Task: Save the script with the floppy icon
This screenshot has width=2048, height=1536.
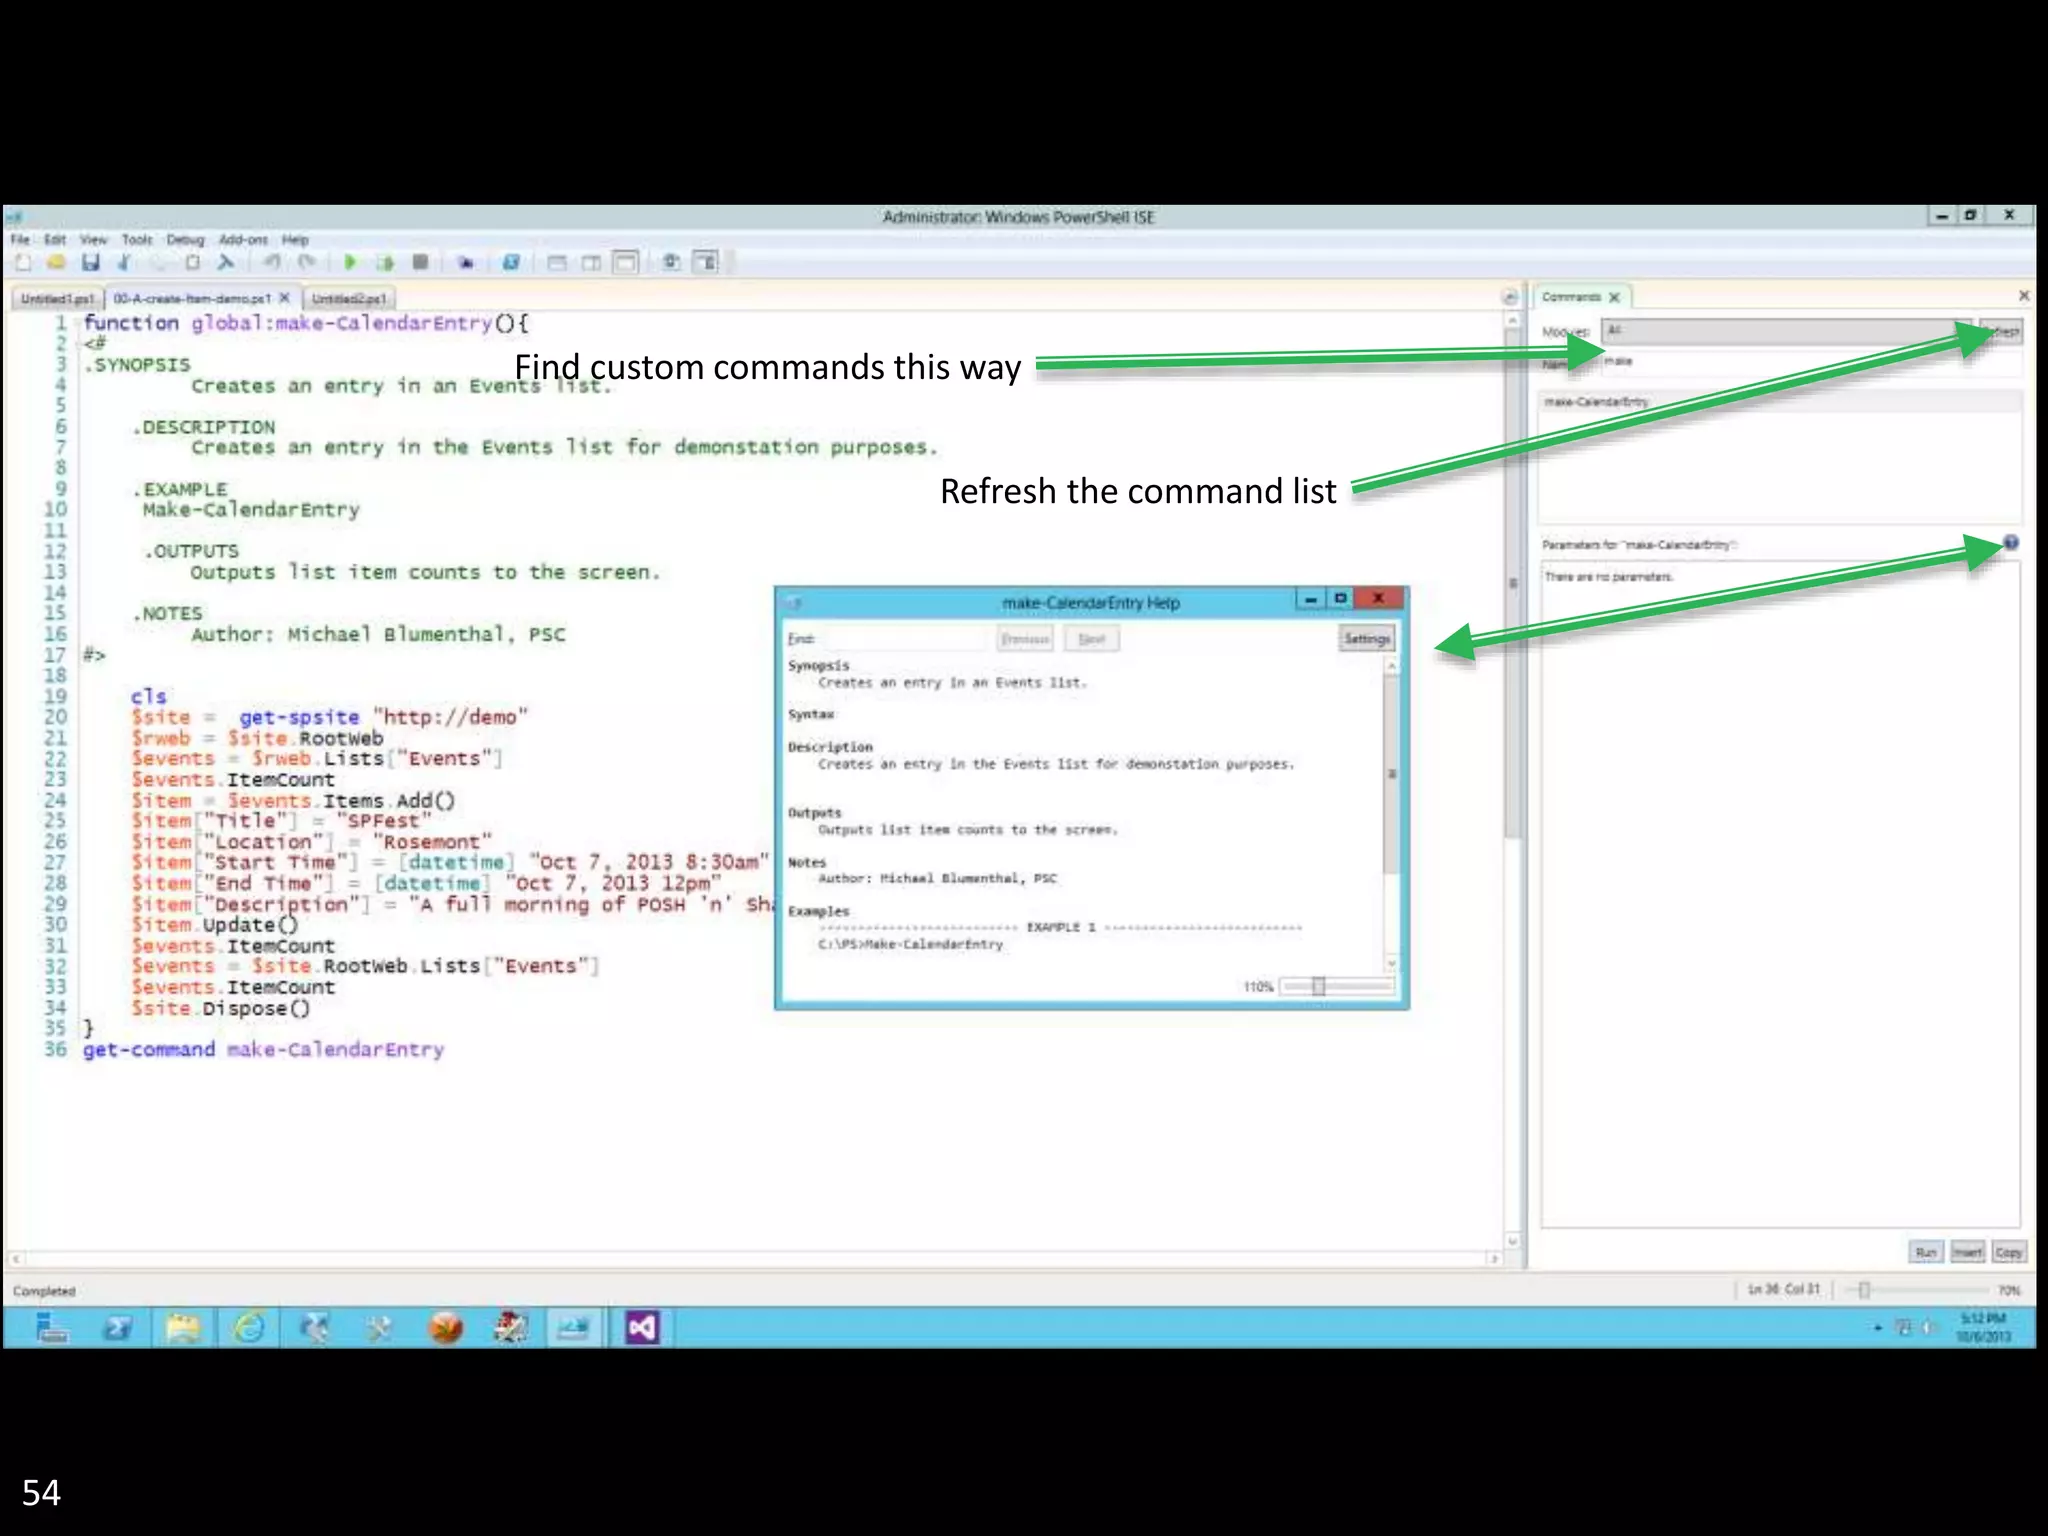Action: coord(91,263)
